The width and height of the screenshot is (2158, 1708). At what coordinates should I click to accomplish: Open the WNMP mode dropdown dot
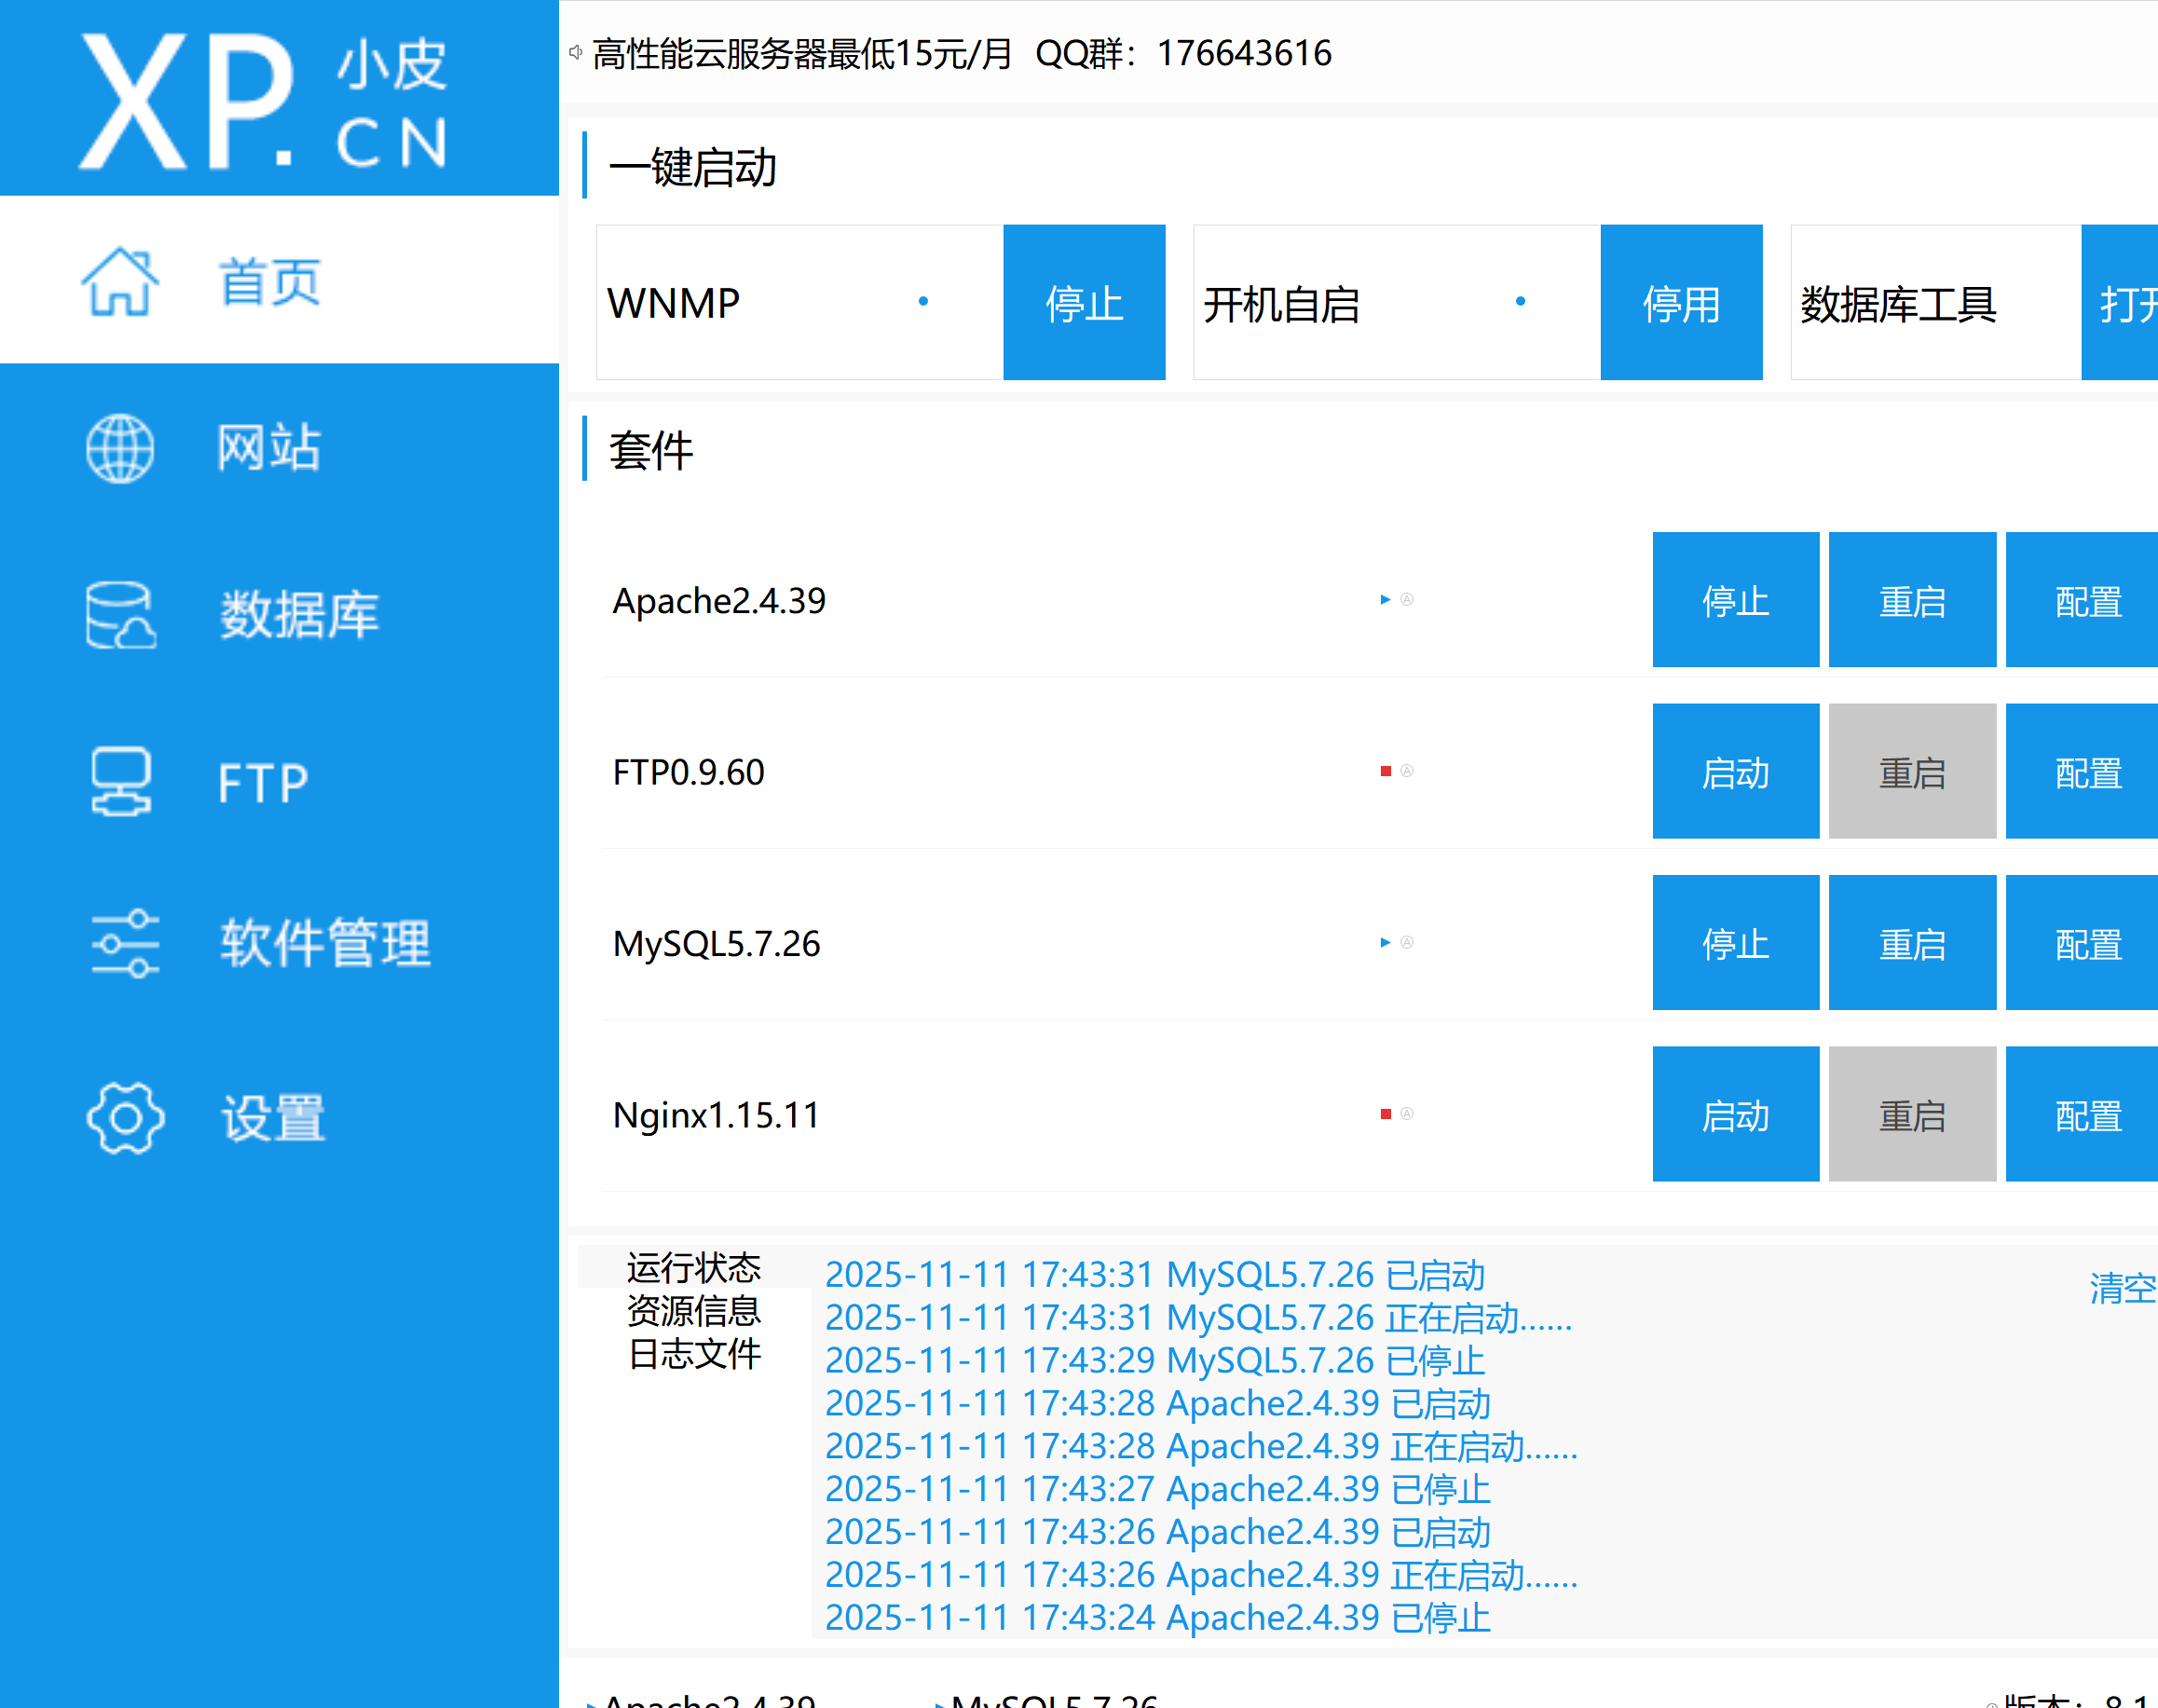click(922, 300)
